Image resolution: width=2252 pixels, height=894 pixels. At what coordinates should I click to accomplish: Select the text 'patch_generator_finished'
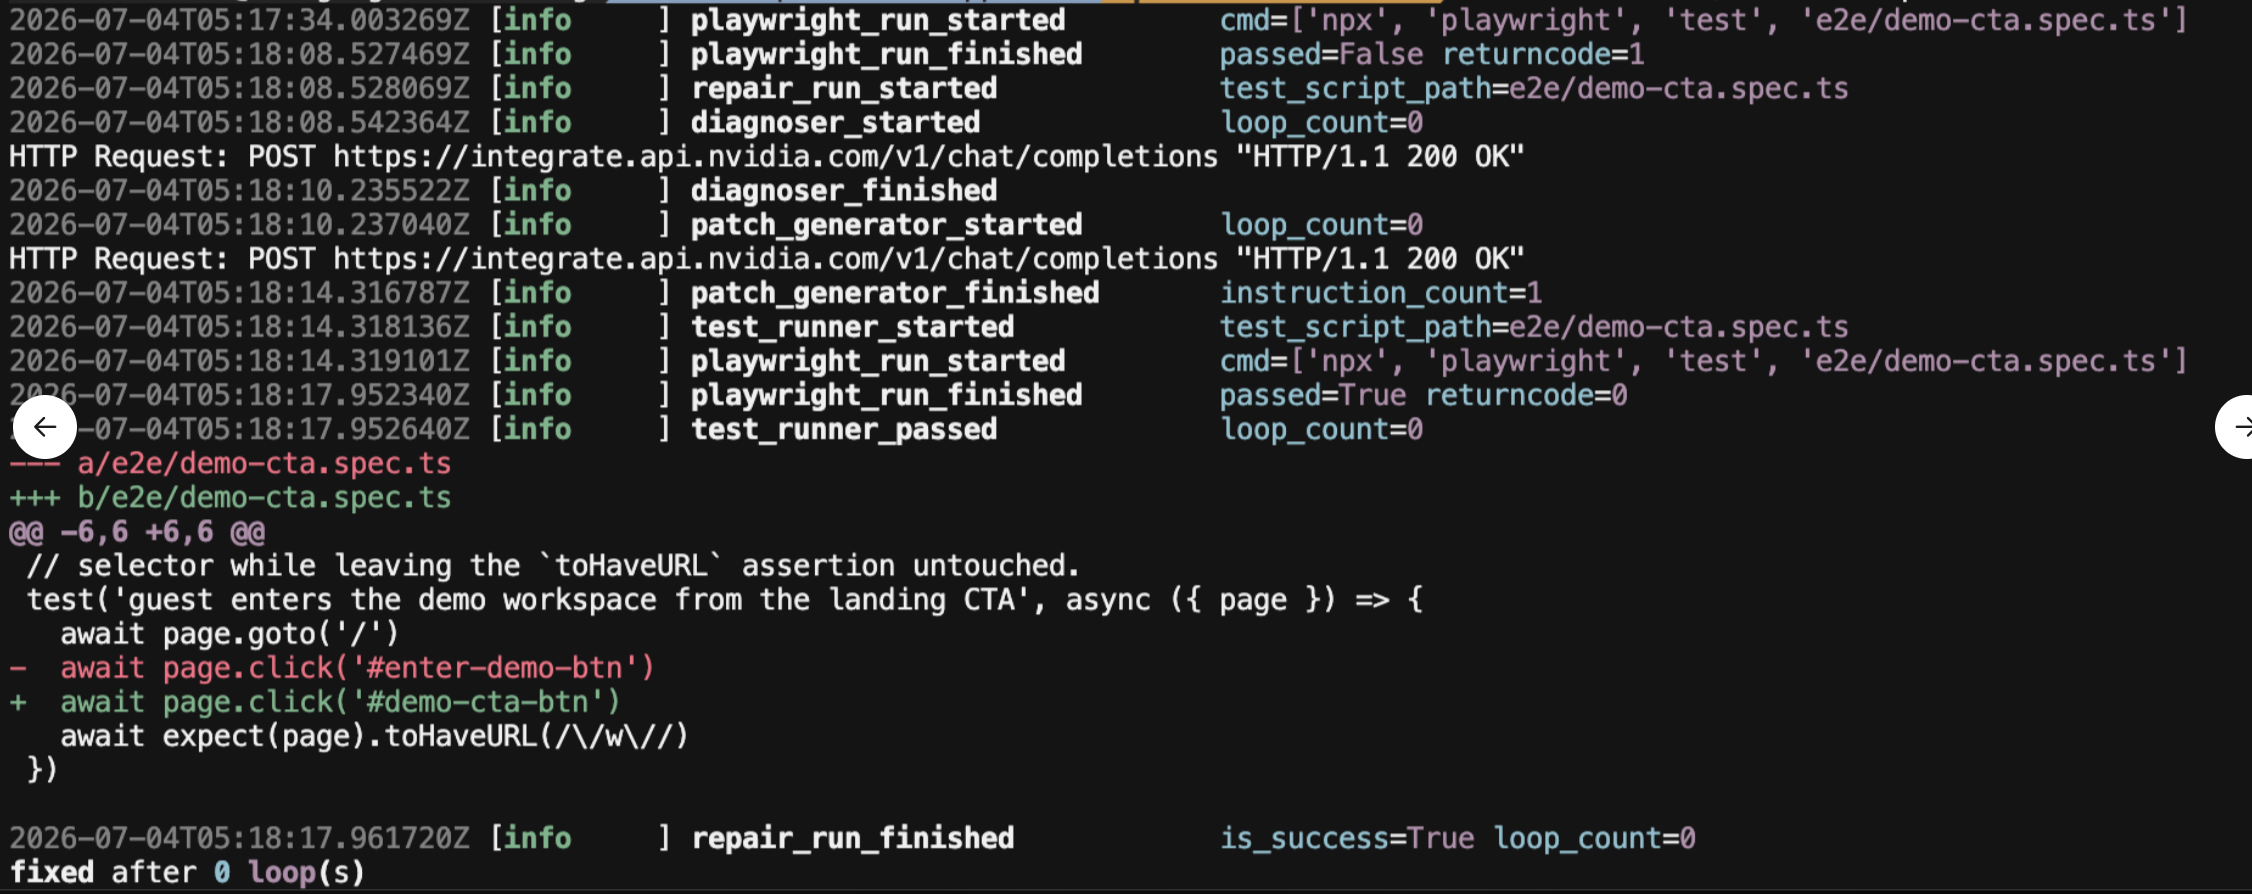[x=895, y=292]
